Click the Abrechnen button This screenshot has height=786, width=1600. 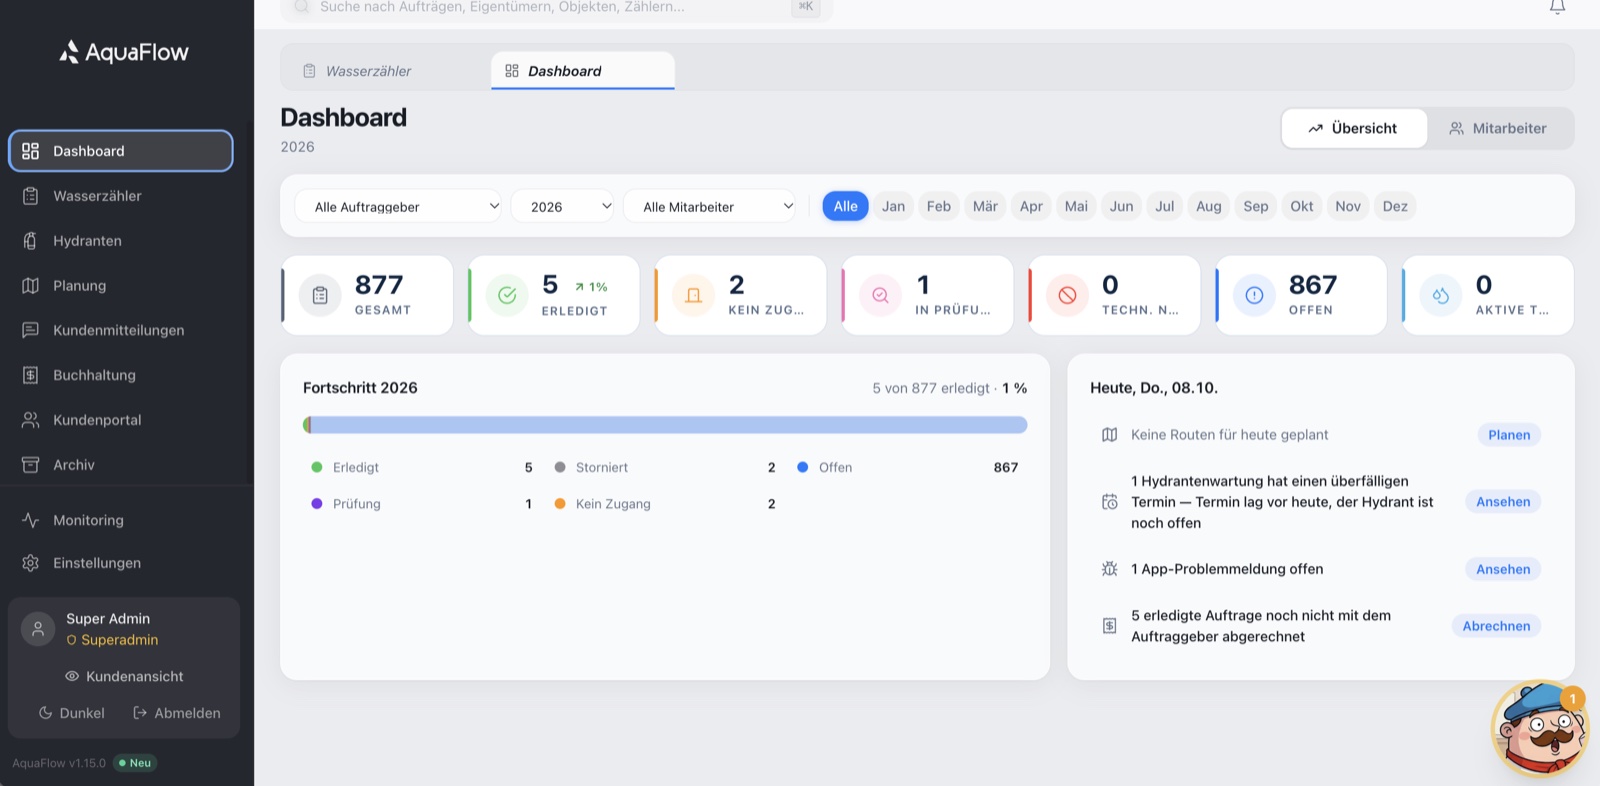pos(1496,626)
